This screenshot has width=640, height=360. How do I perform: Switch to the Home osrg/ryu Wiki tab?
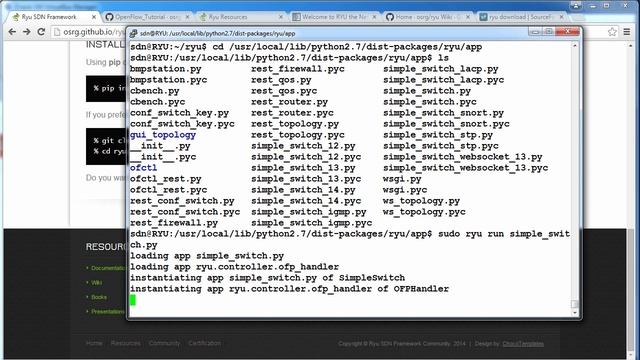pyautogui.click(x=427, y=17)
